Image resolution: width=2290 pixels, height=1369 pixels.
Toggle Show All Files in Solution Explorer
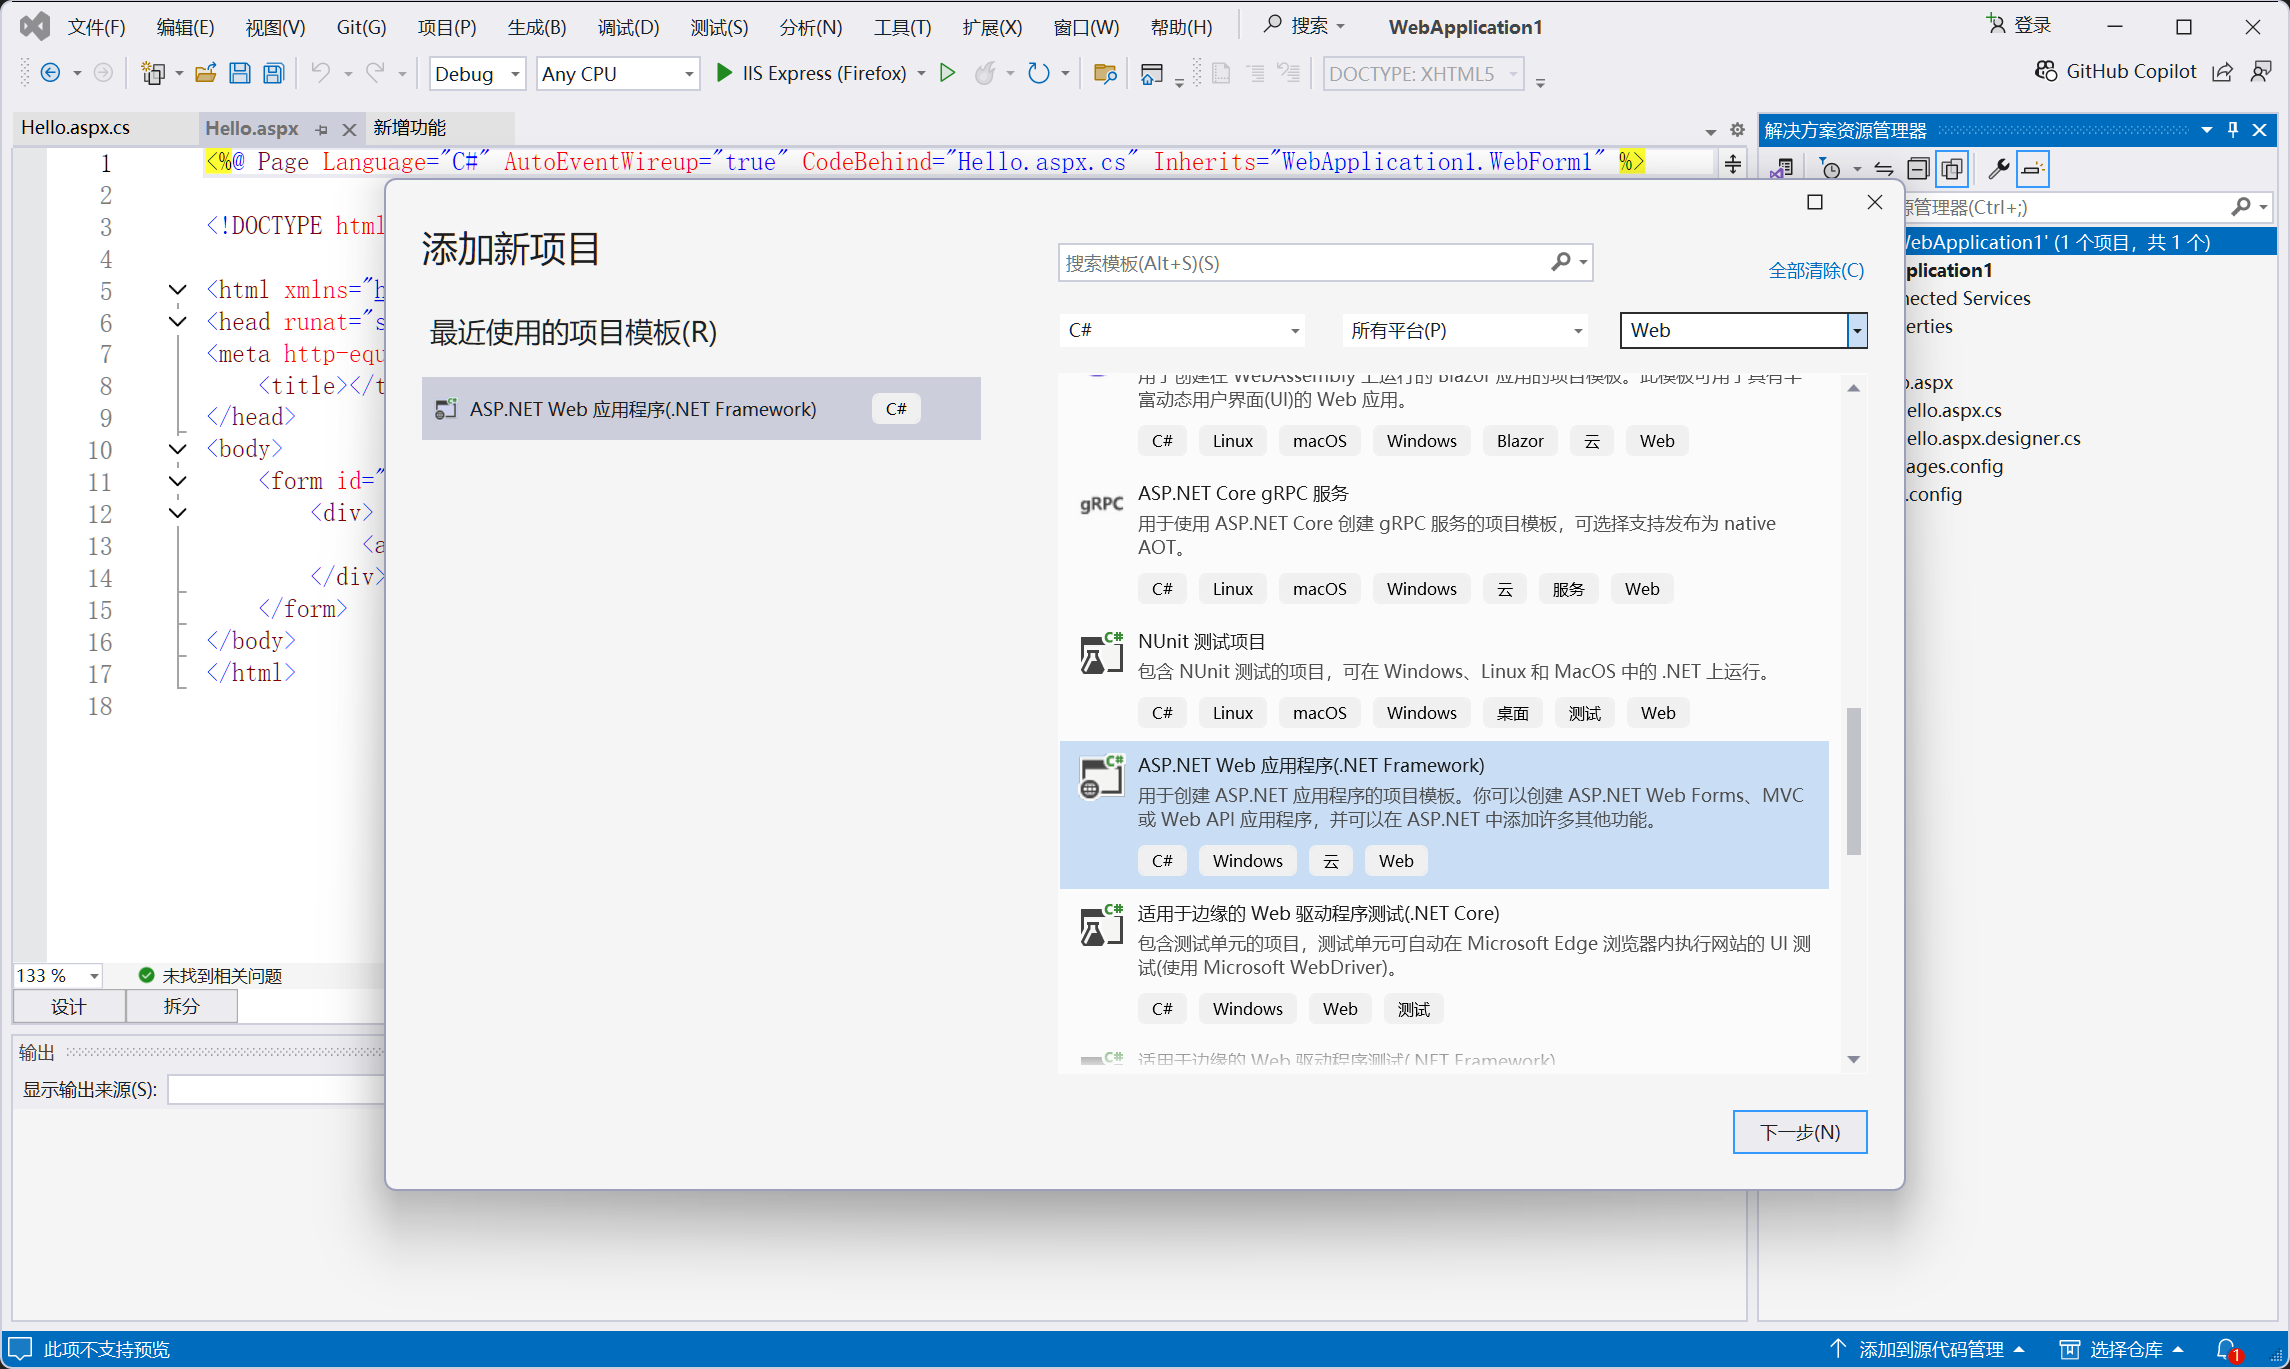pos(1951,169)
